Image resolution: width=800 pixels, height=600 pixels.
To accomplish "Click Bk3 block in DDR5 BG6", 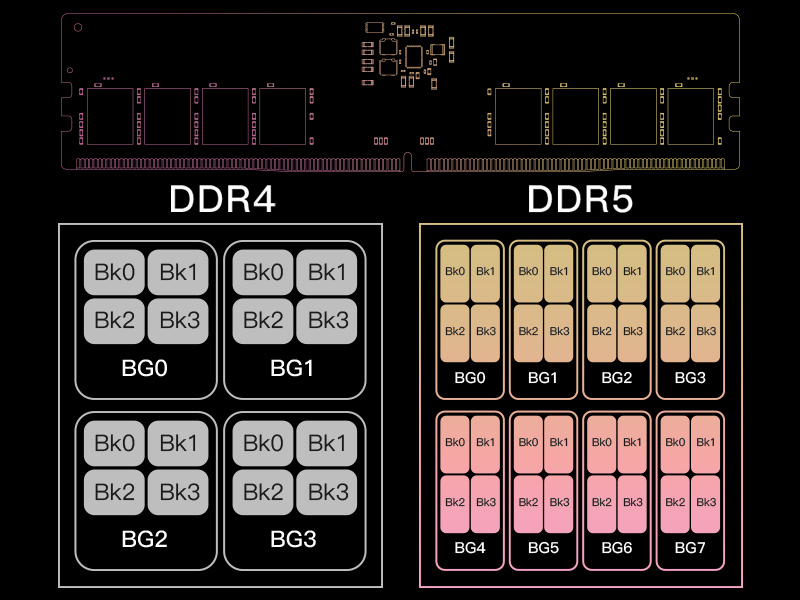I will (632, 504).
